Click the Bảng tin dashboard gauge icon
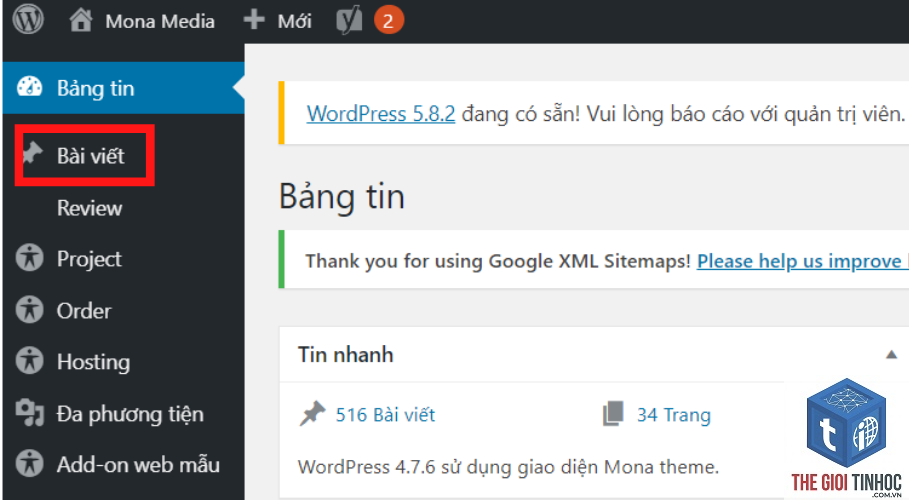Viewport: 909px width, 500px height. 29,87
